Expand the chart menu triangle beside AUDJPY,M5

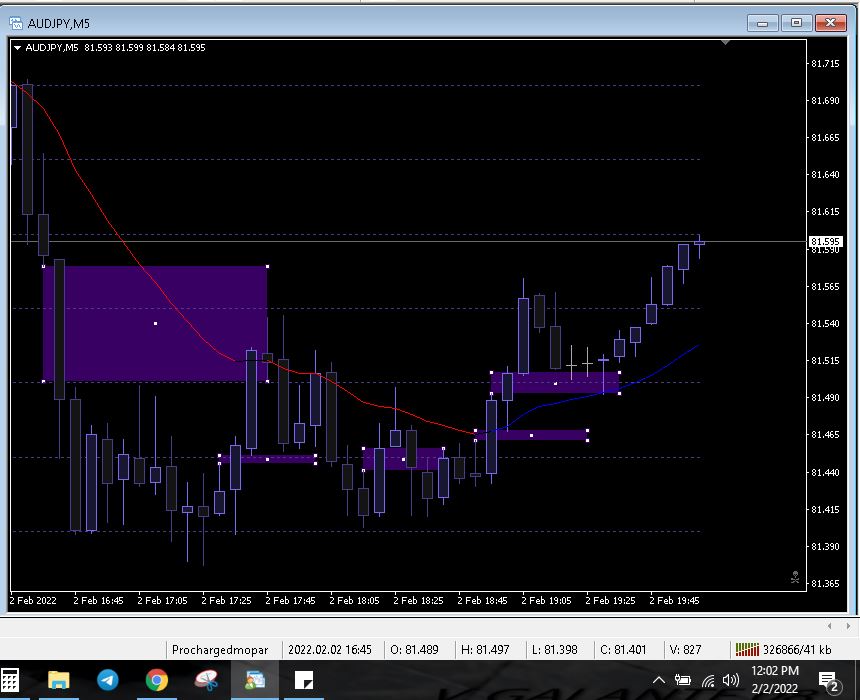coord(18,48)
